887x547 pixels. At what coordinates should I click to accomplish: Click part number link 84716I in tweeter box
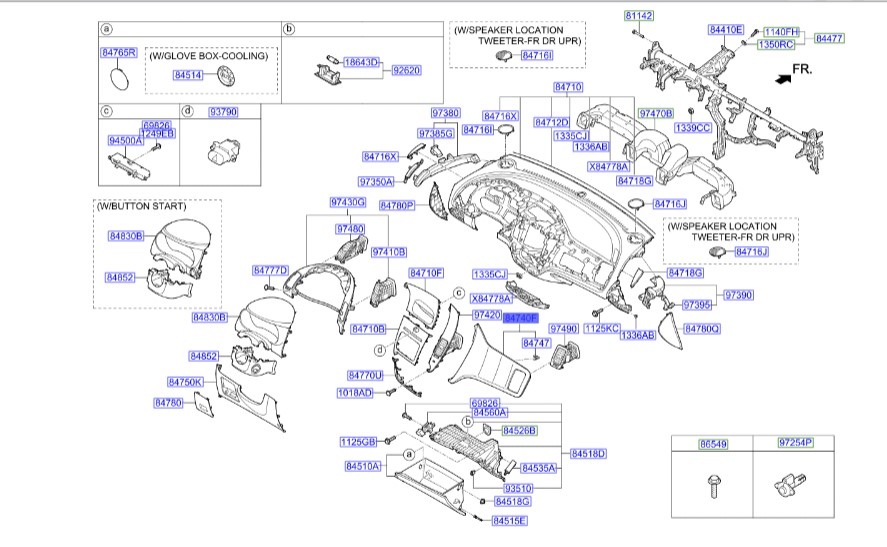tap(537, 55)
